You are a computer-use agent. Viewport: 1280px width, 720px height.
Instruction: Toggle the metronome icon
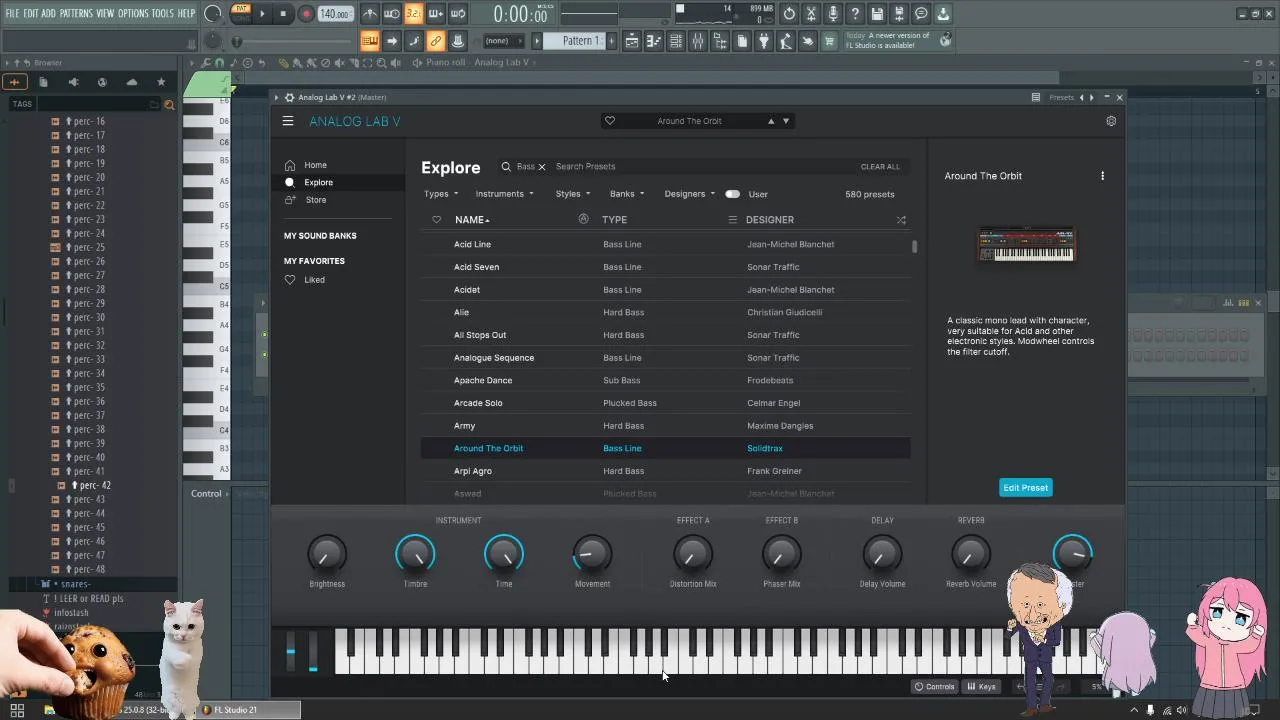(370, 14)
